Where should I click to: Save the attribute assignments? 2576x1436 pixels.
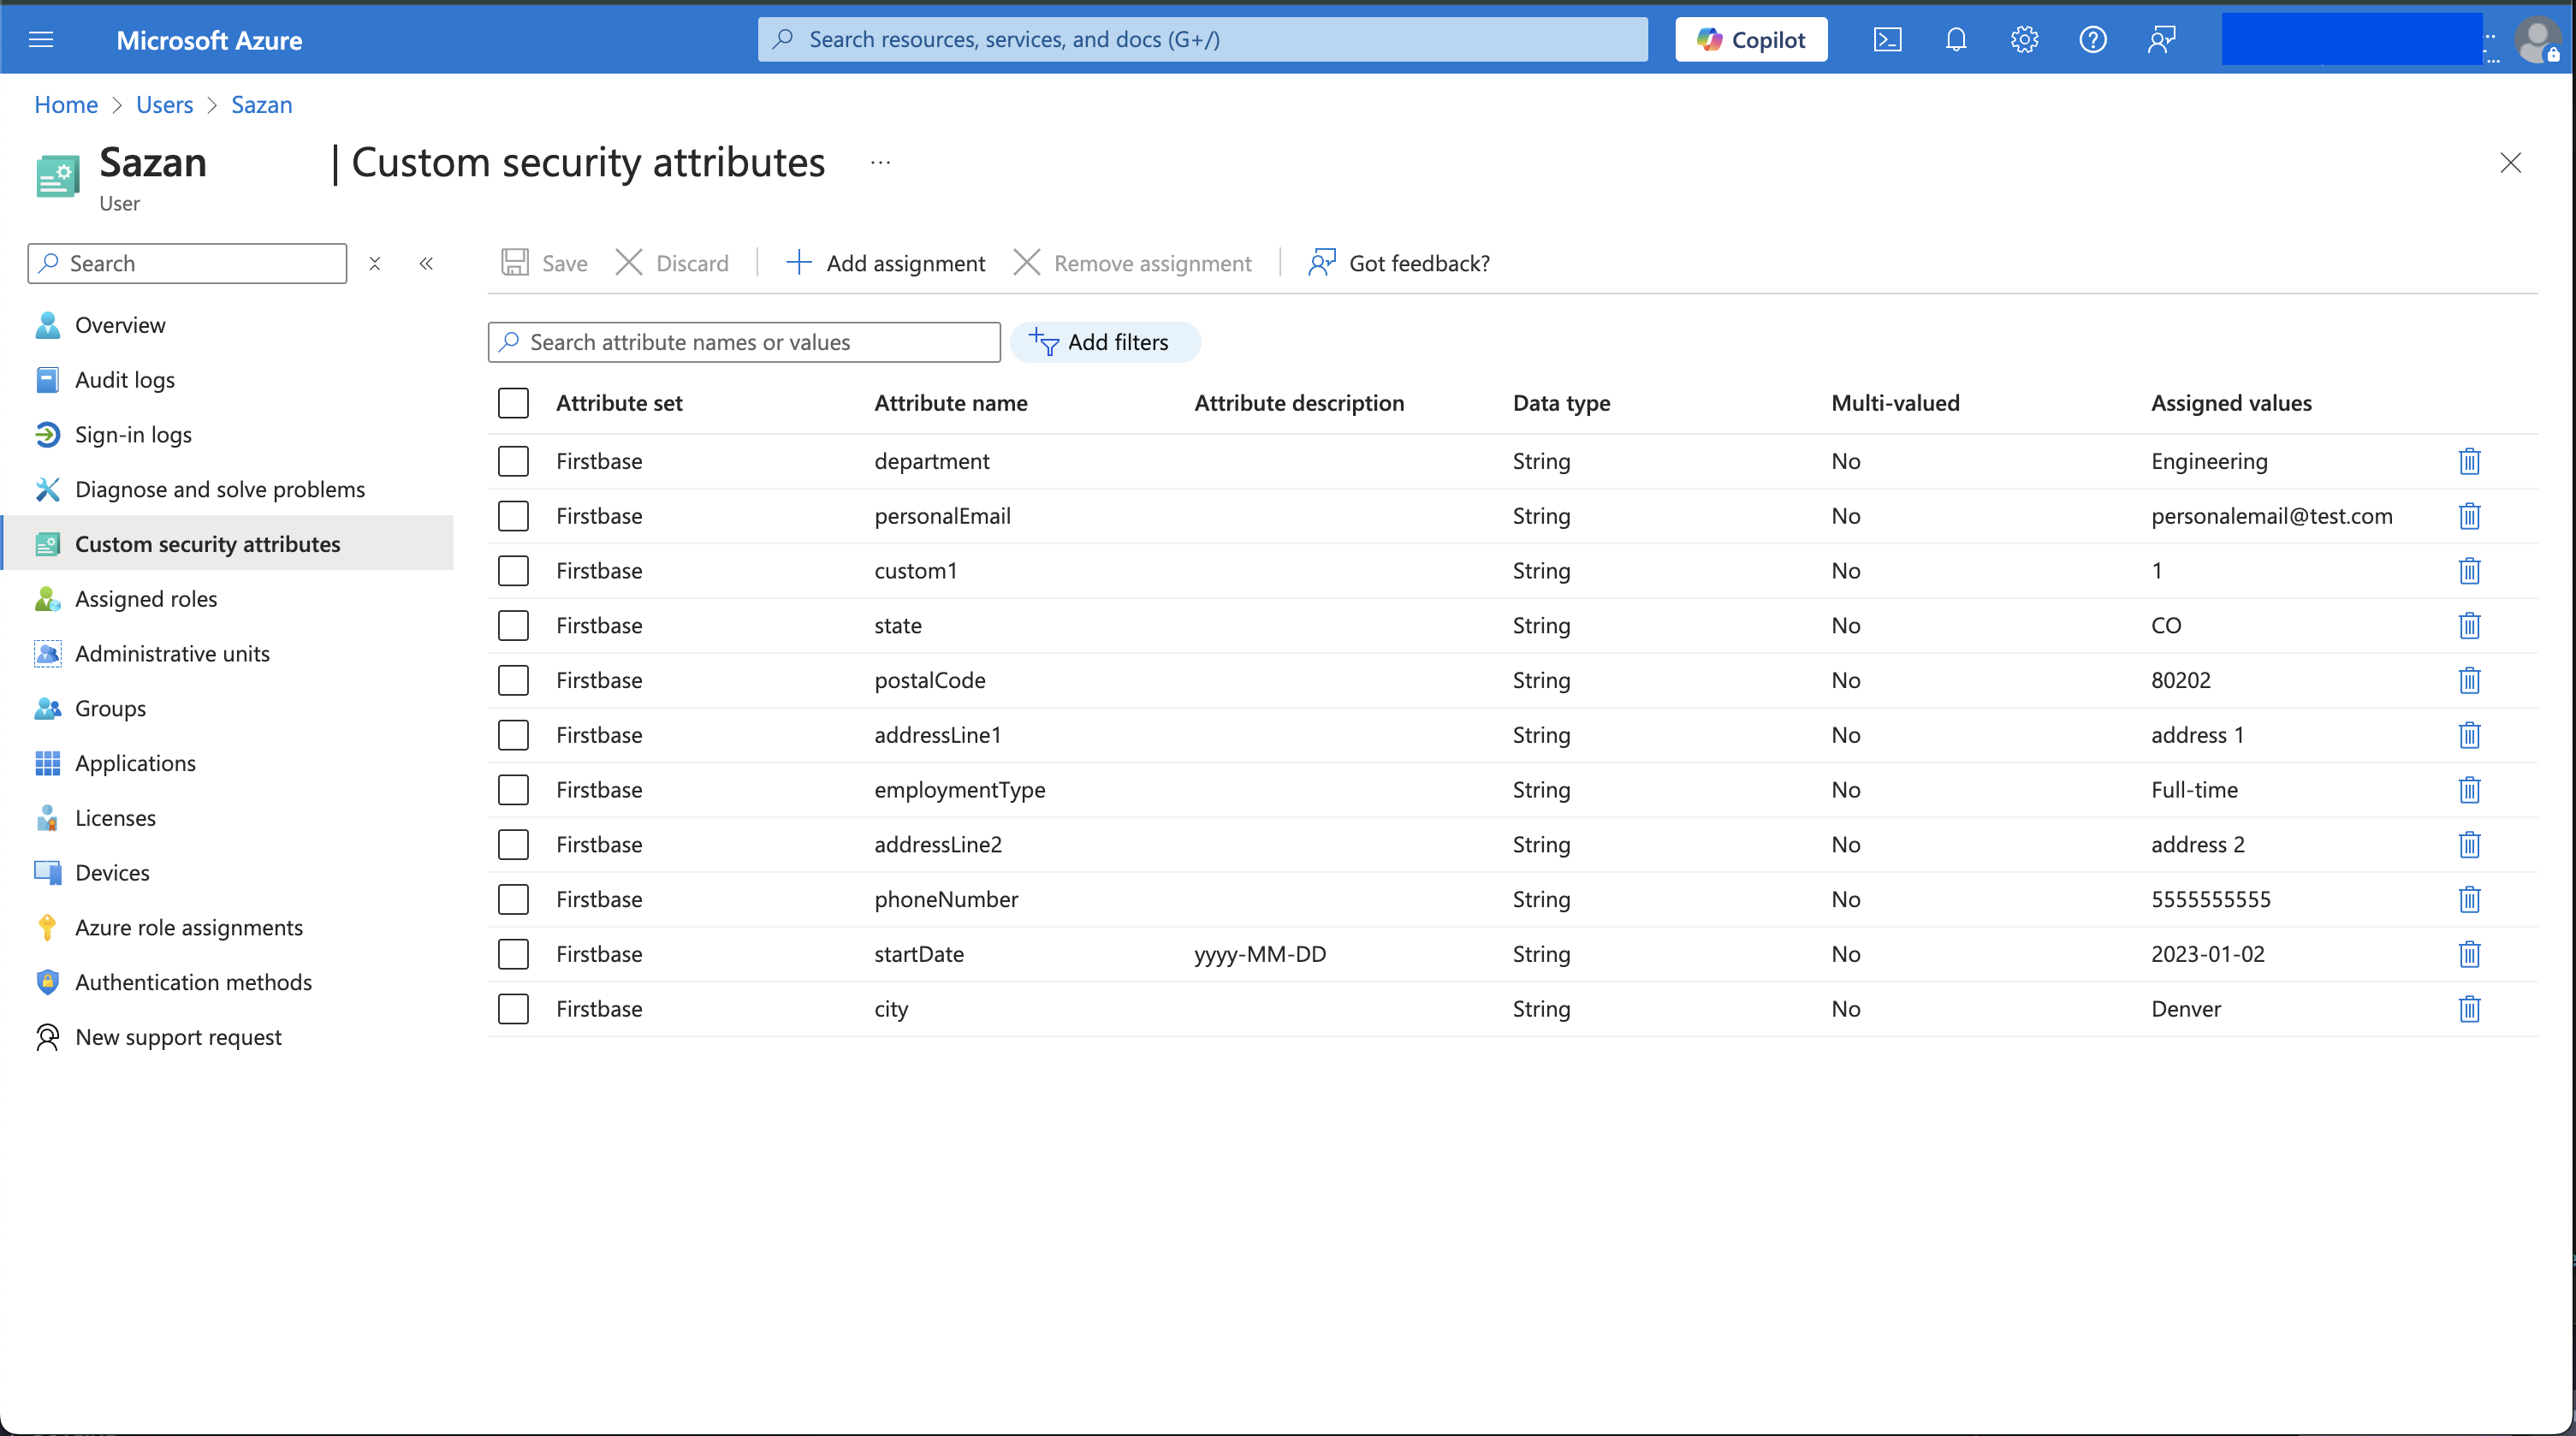pos(544,263)
